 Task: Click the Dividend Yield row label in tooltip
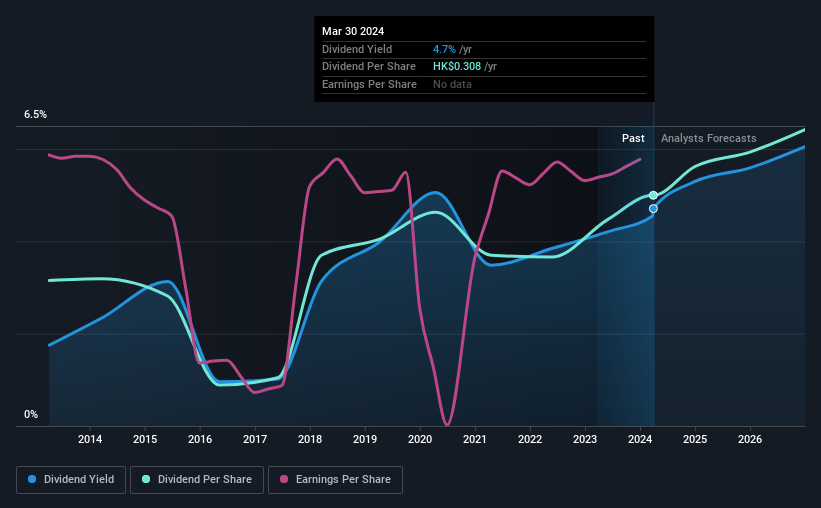click(357, 49)
